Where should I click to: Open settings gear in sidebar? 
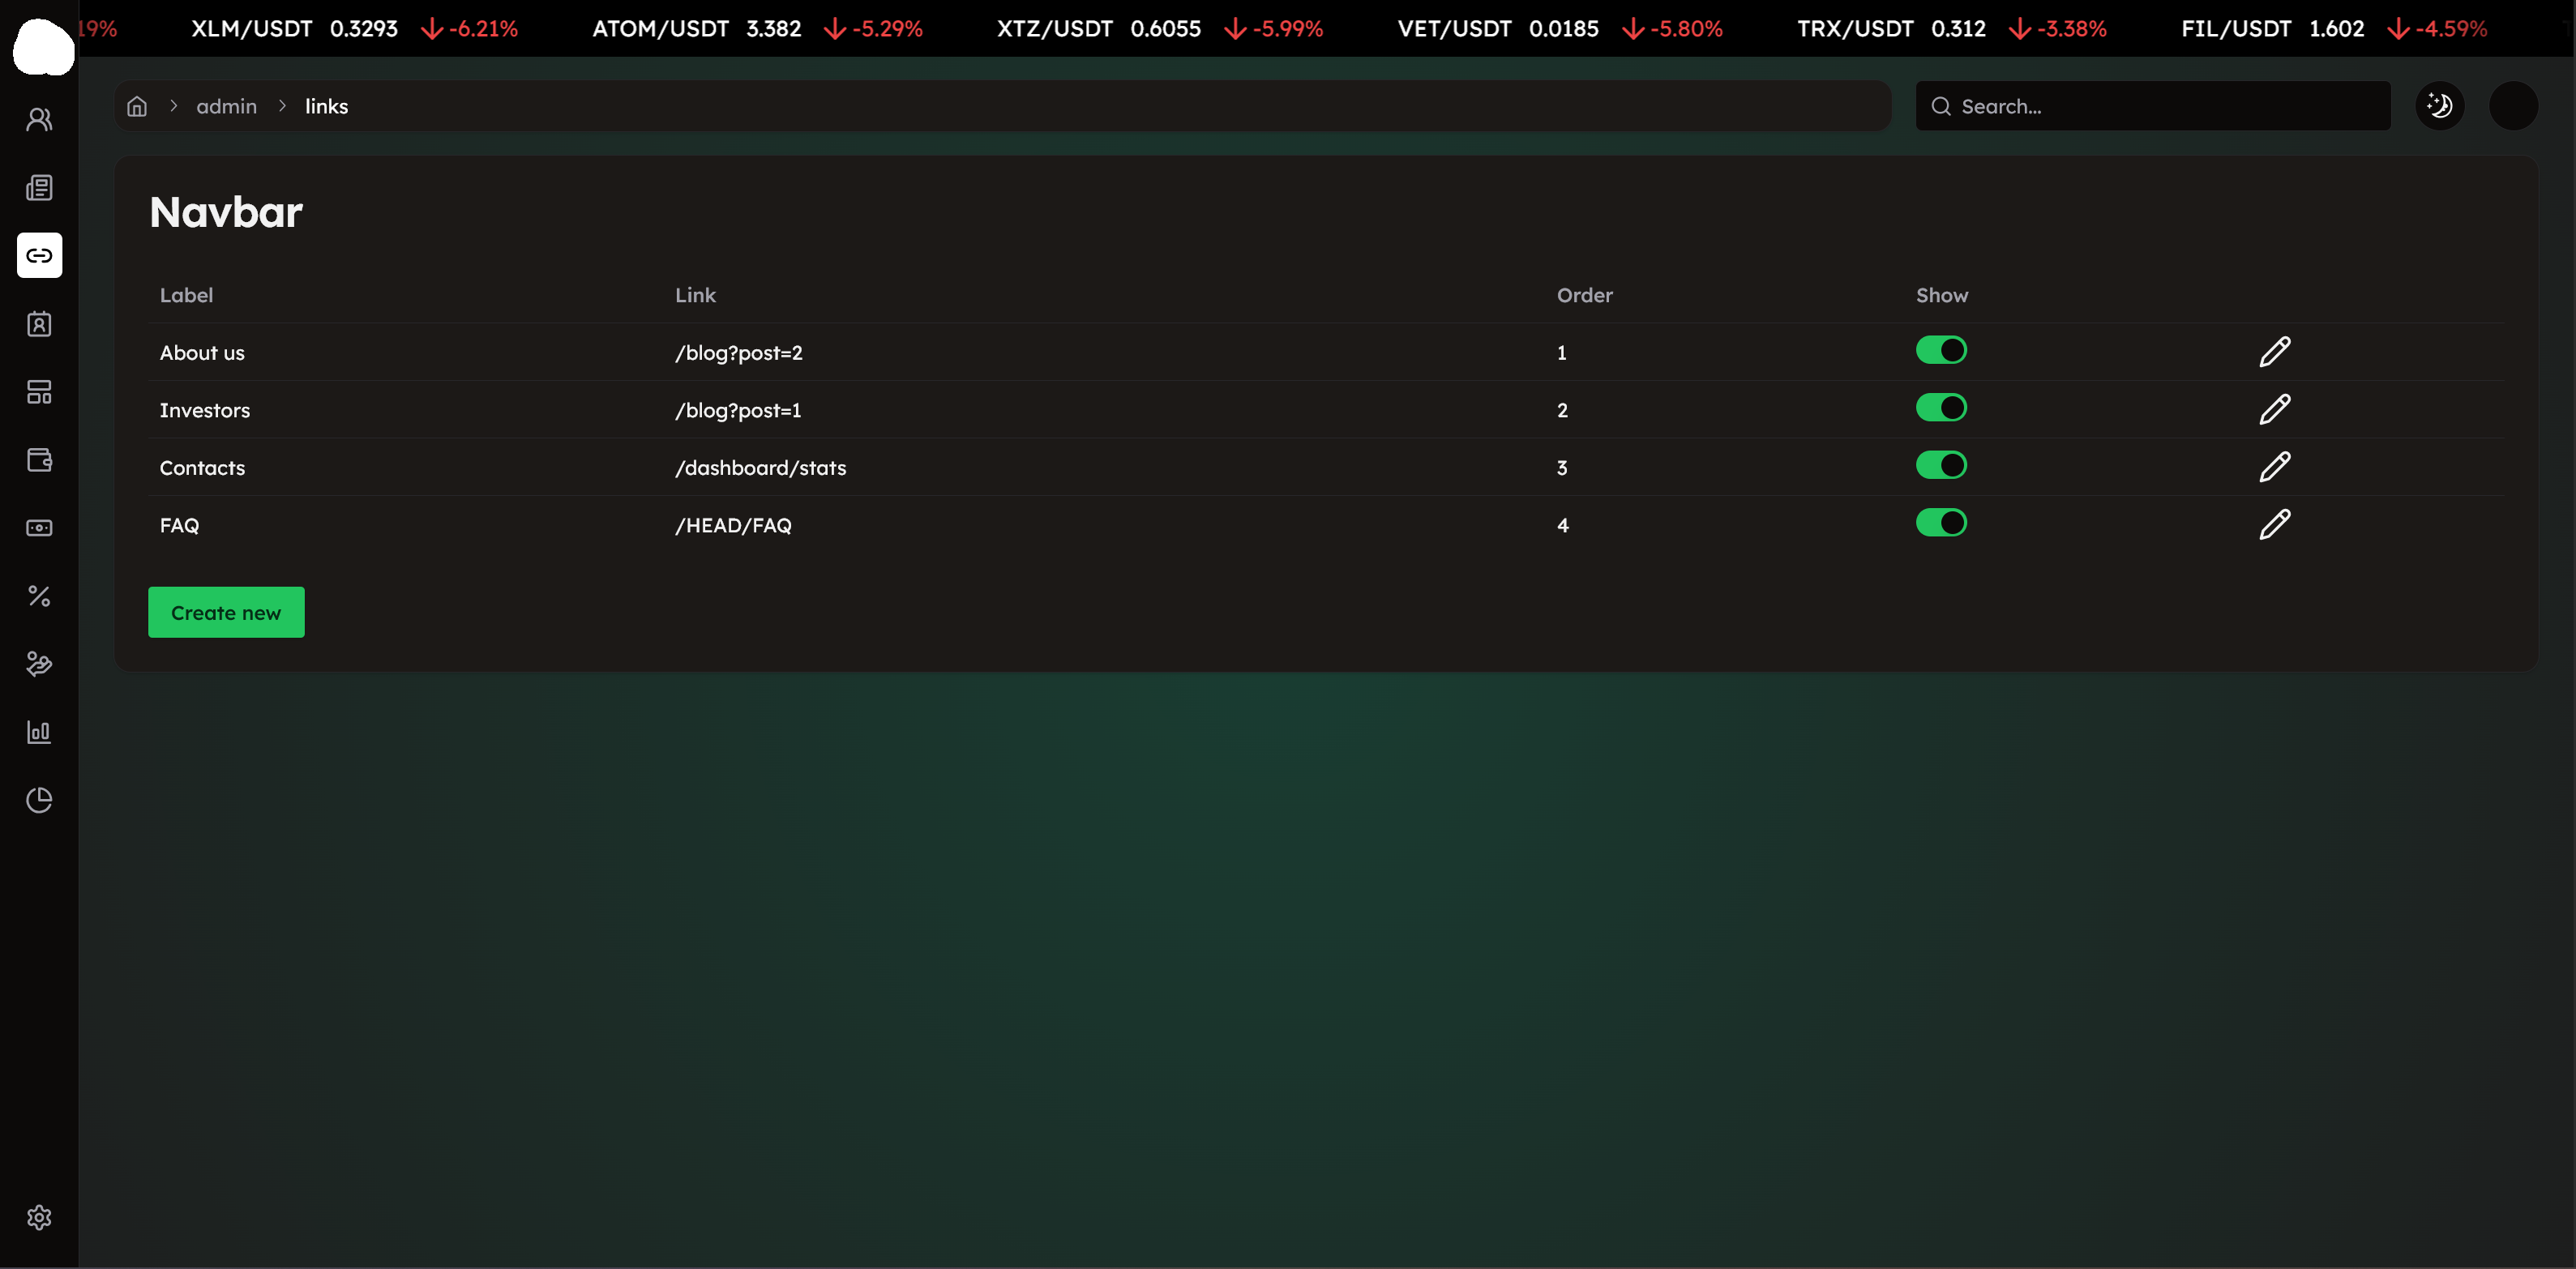click(x=39, y=1217)
